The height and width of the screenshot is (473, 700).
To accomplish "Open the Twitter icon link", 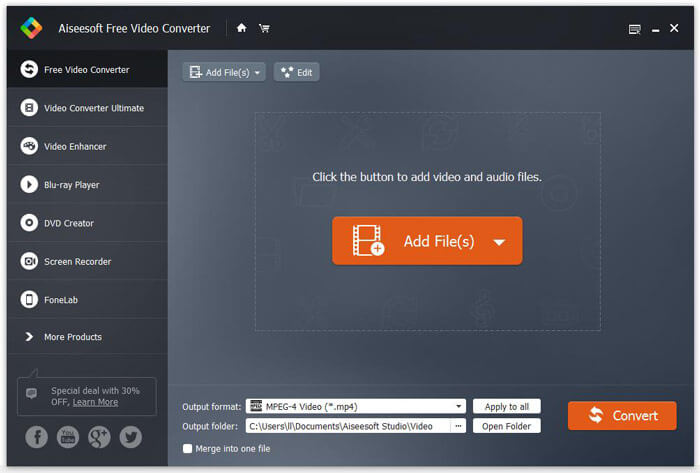I will point(131,436).
